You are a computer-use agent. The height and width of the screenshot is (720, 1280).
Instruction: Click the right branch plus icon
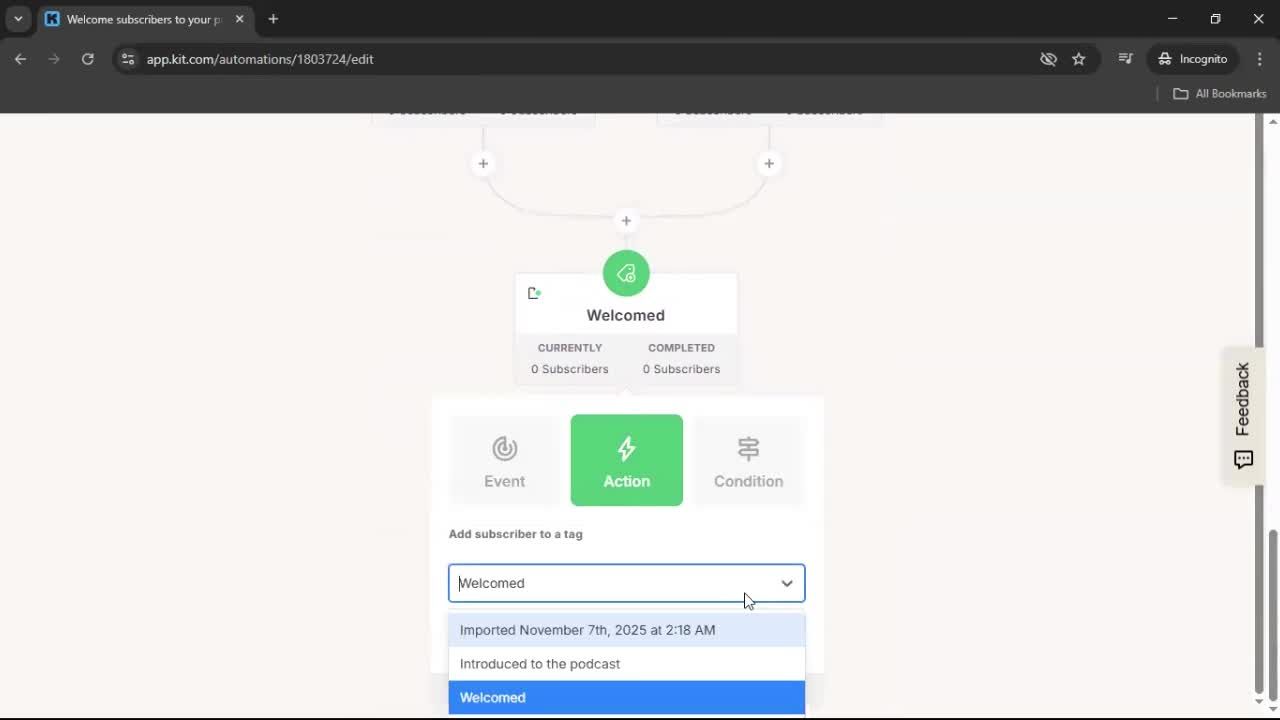(769, 163)
